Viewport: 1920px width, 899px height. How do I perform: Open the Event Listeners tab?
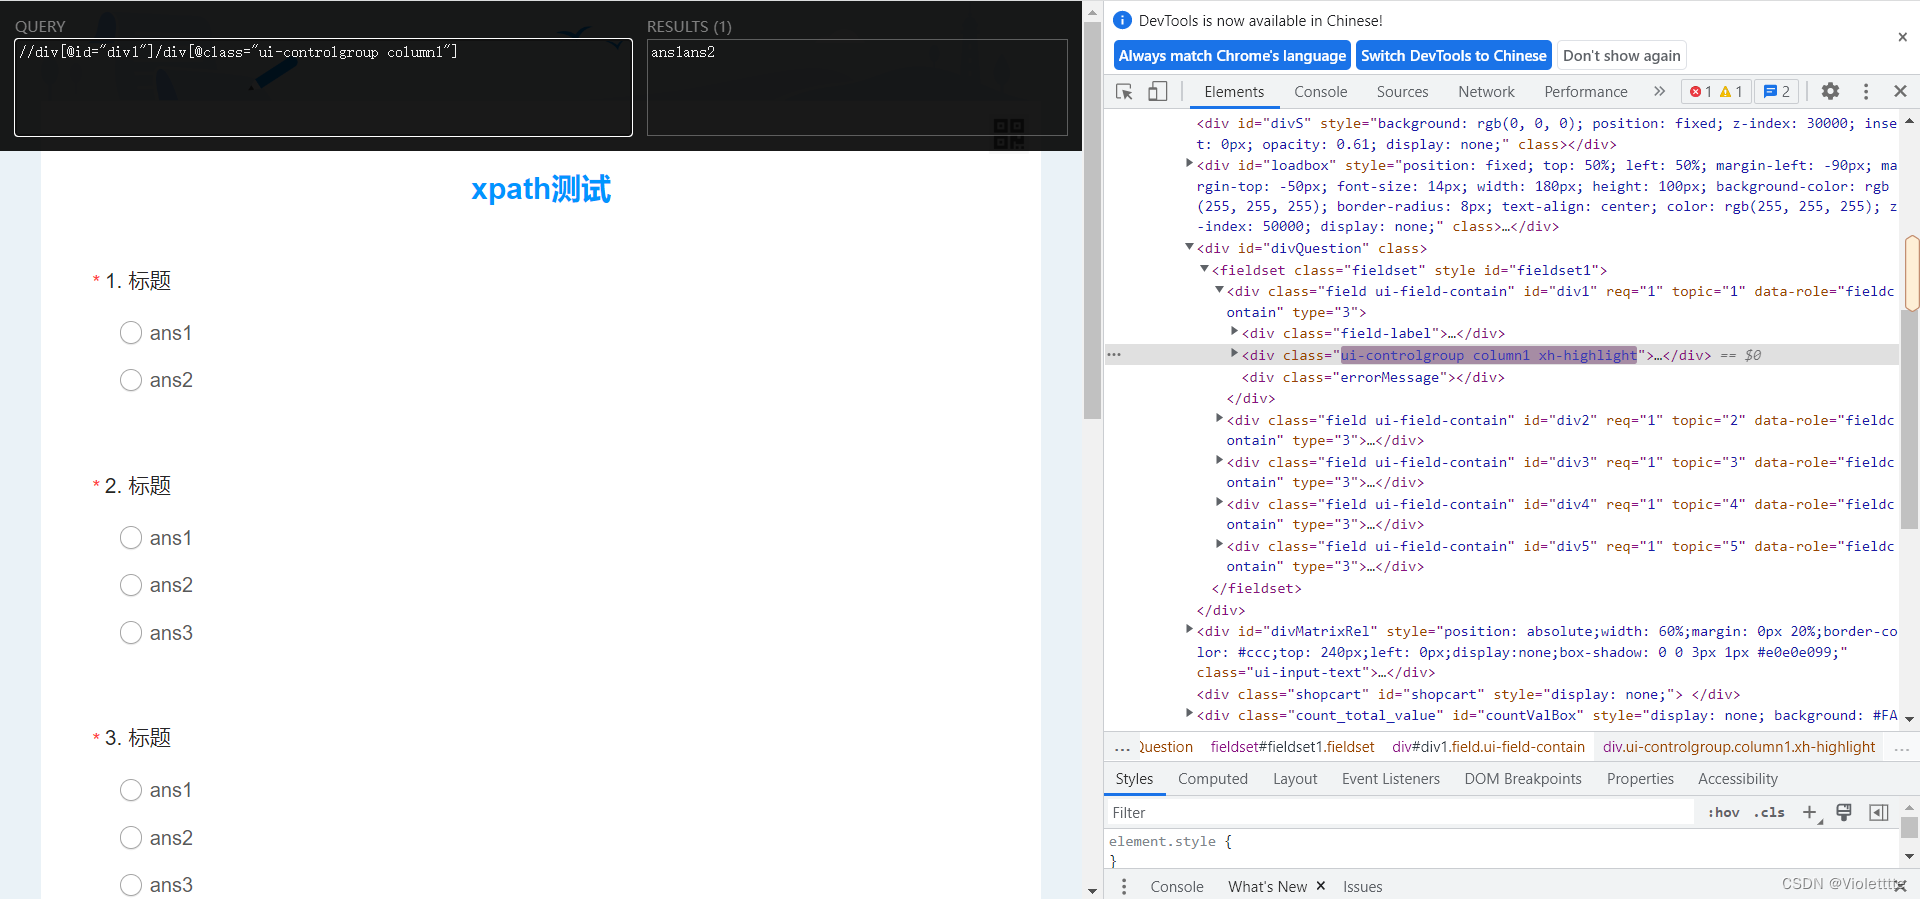[1390, 779]
